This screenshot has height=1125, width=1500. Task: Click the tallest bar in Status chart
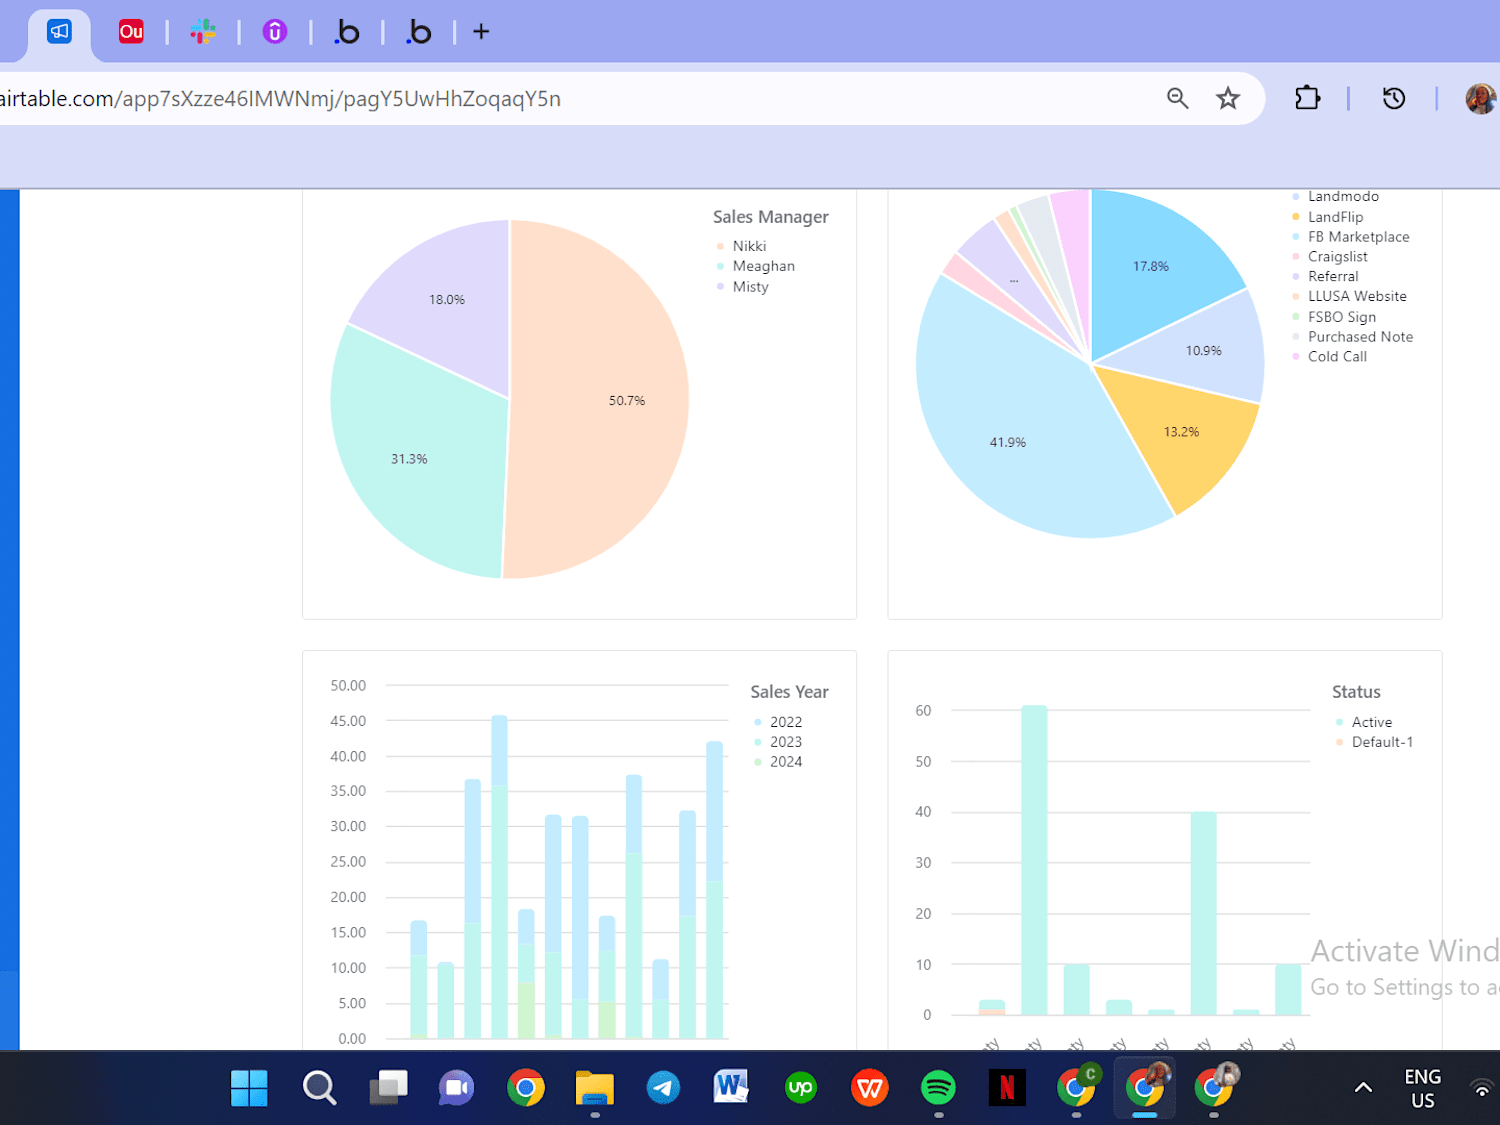(1034, 860)
